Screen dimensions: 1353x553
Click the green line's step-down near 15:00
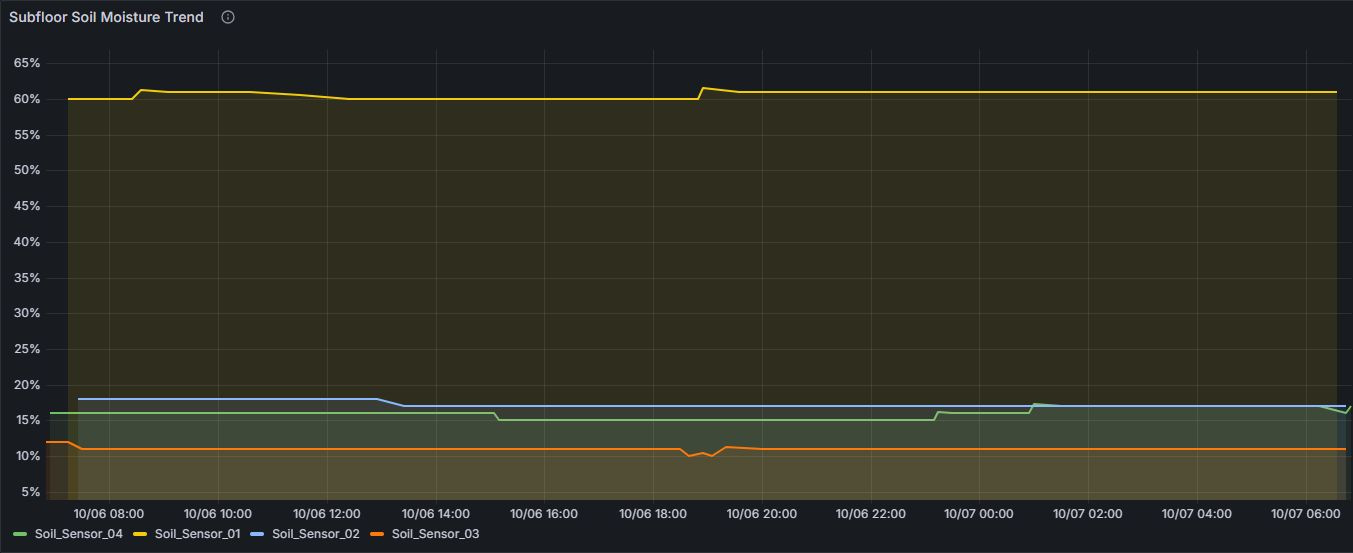coord(497,416)
